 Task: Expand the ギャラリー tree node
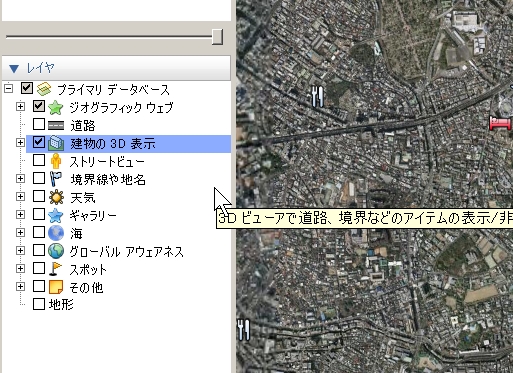point(20,214)
